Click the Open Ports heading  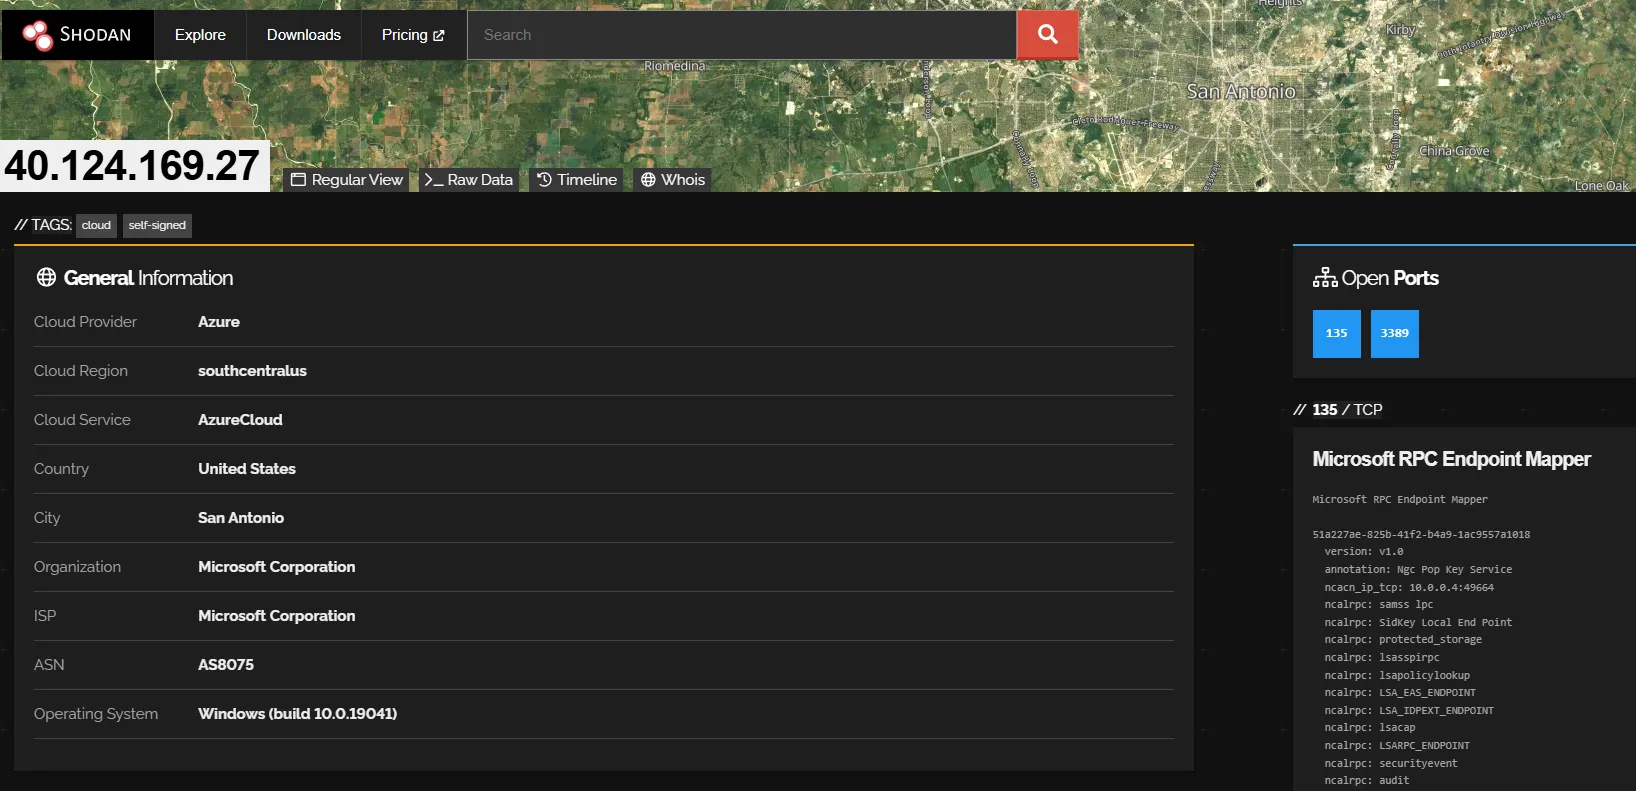1390,278
